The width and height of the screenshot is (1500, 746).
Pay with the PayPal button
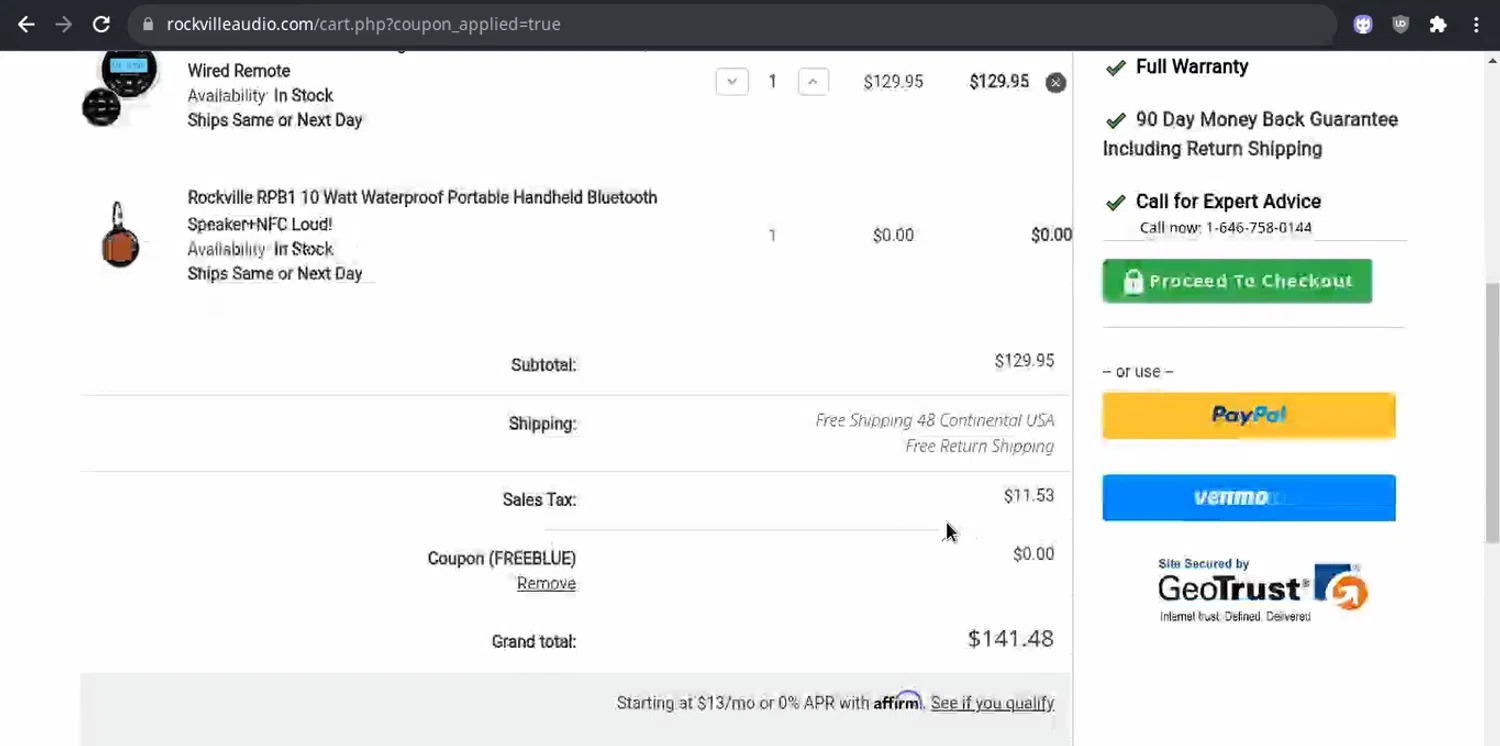[1249, 415]
